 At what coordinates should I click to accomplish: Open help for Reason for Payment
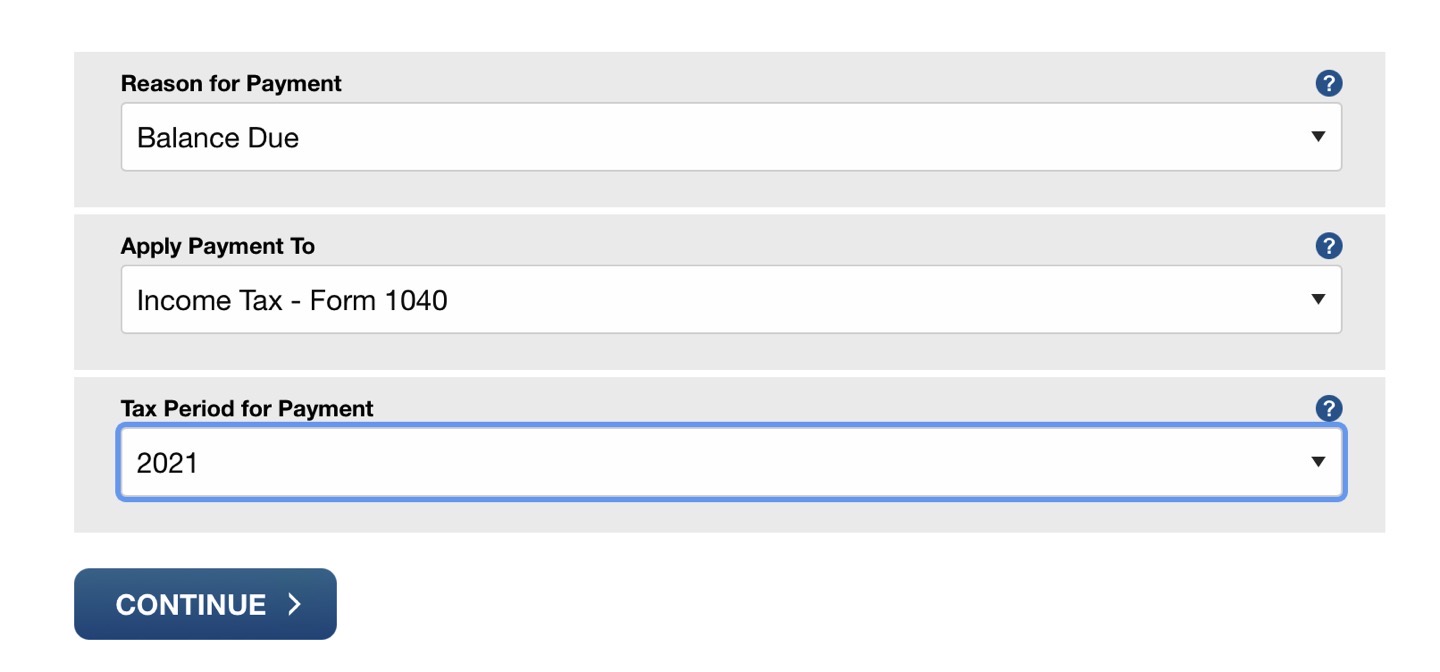(1329, 83)
